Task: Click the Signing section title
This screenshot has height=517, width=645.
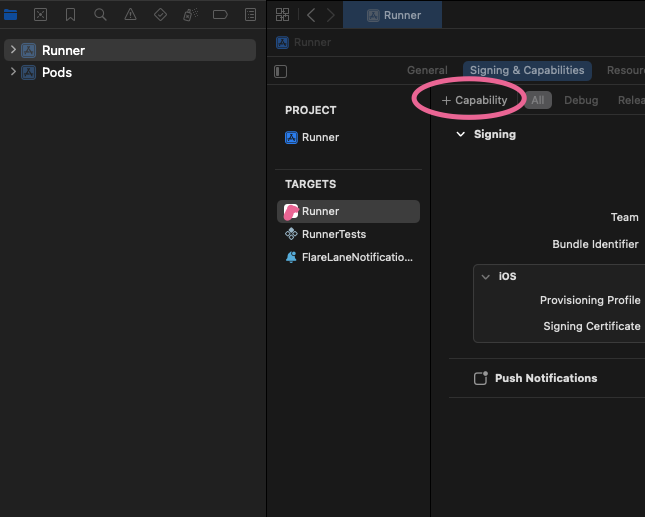Action: pyautogui.click(x=495, y=134)
